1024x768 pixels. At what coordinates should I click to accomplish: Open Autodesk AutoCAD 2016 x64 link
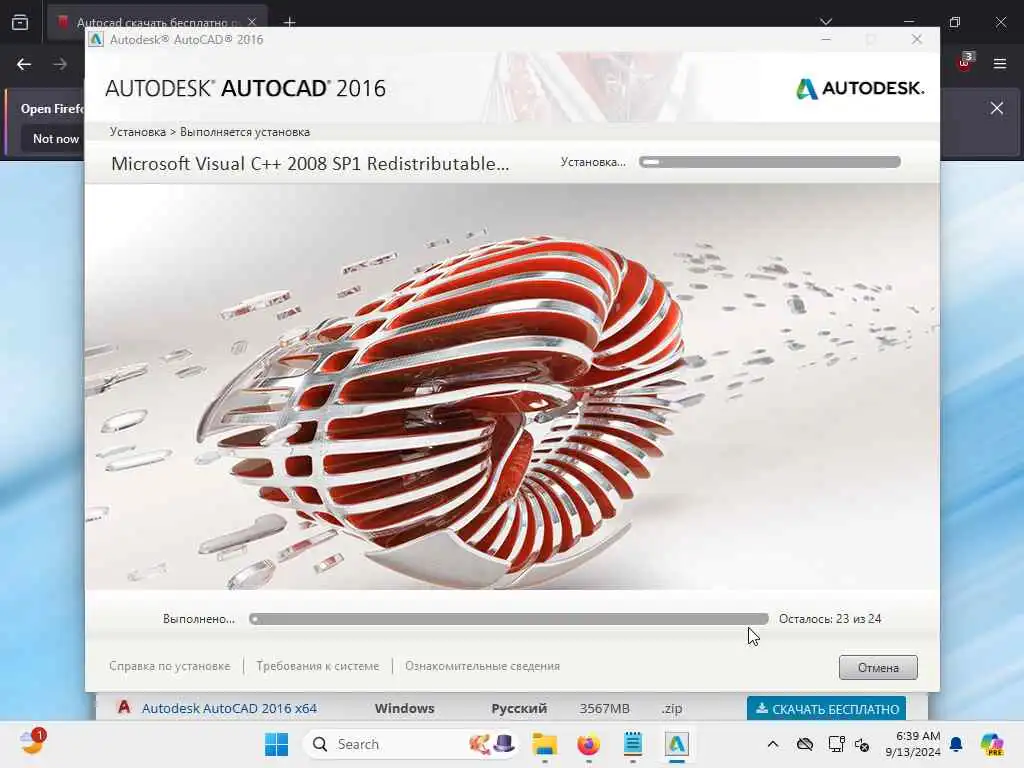click(x=229, y=709)
